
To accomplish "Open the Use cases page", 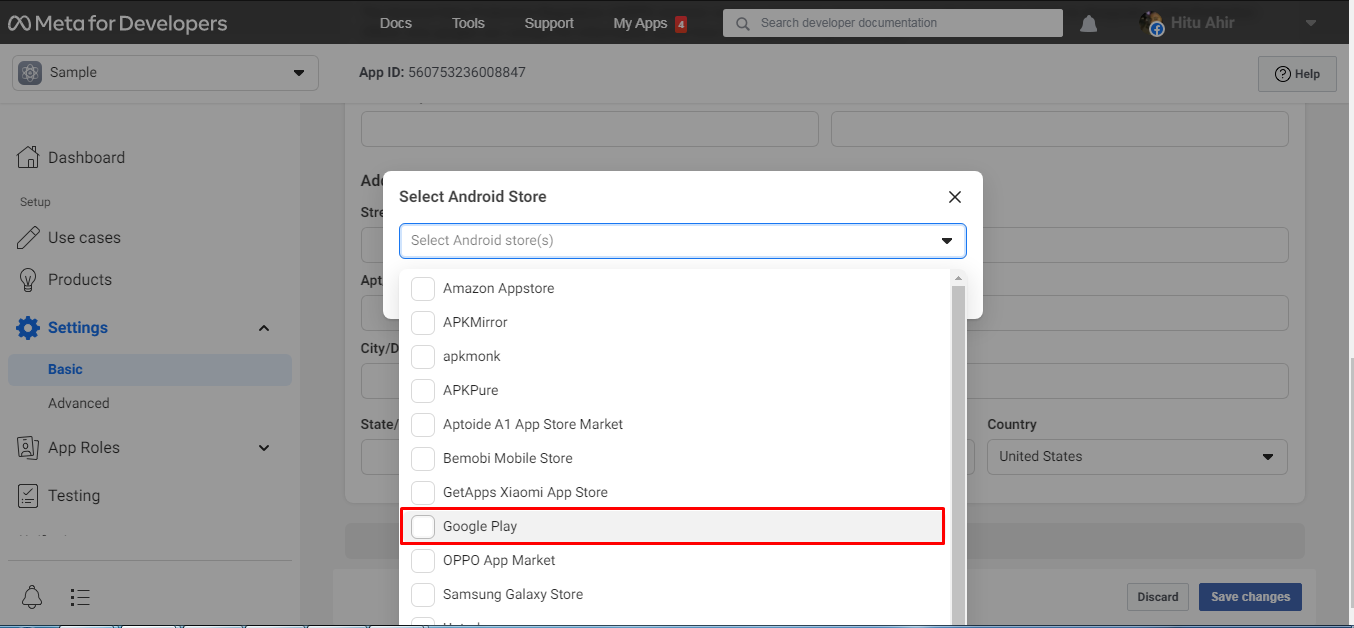I will pos(84,238).
